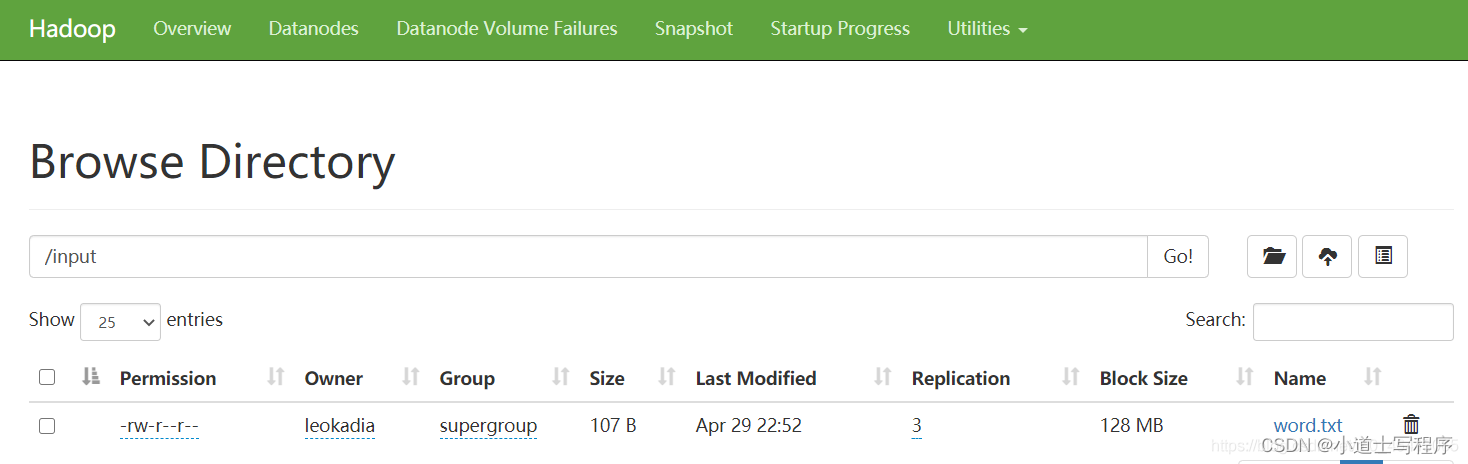Sort by Size column arrows

(x=667, y=377)
